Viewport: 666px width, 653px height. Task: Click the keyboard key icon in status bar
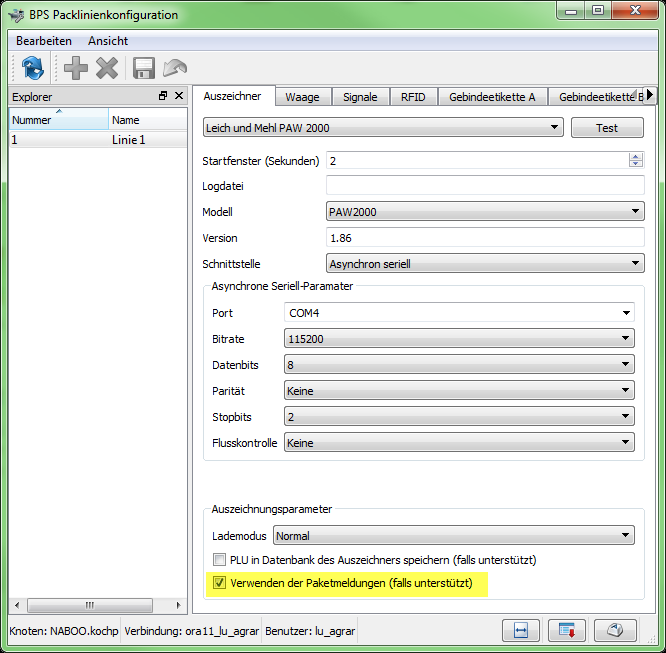pos(615,631)
